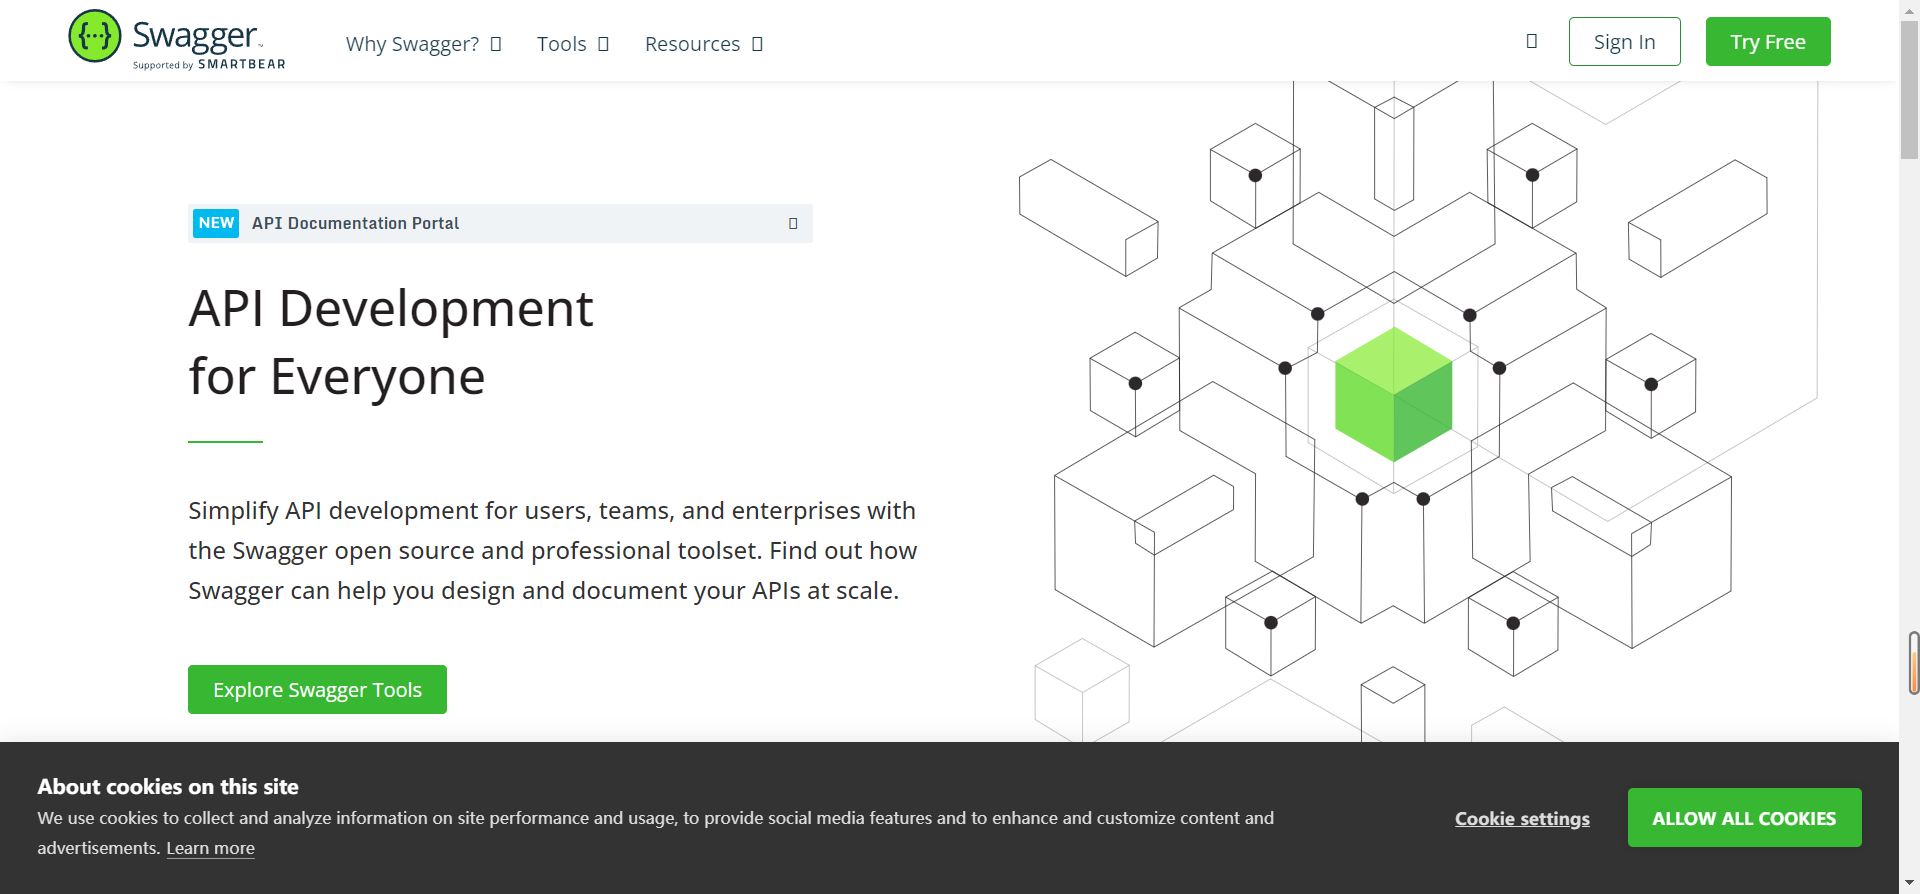Click the arrow on API Documentation Portal banner
Screen dimensions: 1920x894
793,223
